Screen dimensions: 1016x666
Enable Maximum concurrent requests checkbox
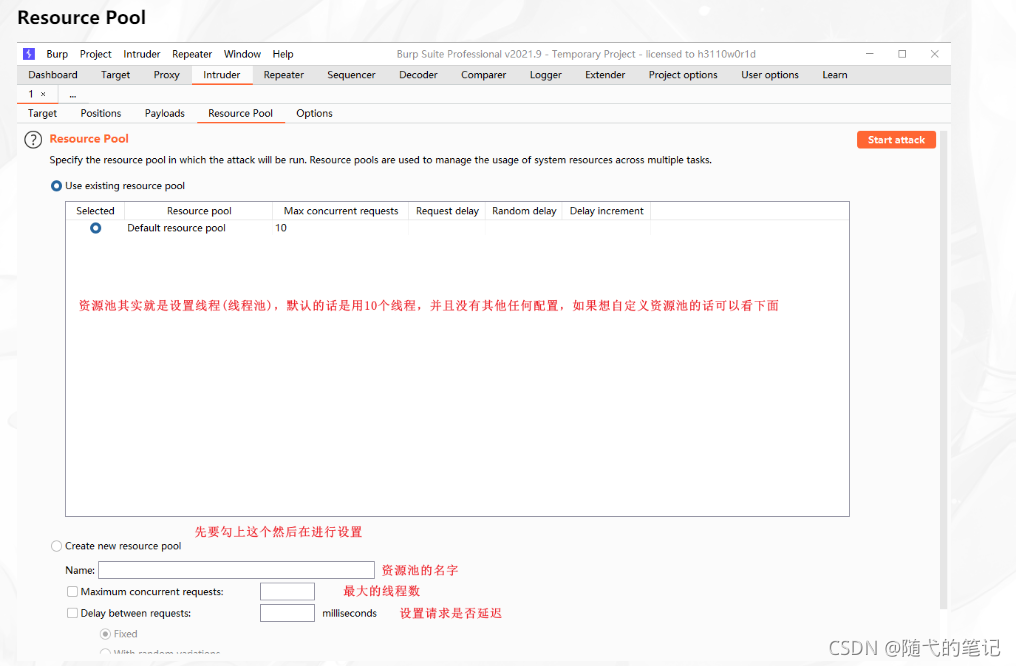[73, 591]
